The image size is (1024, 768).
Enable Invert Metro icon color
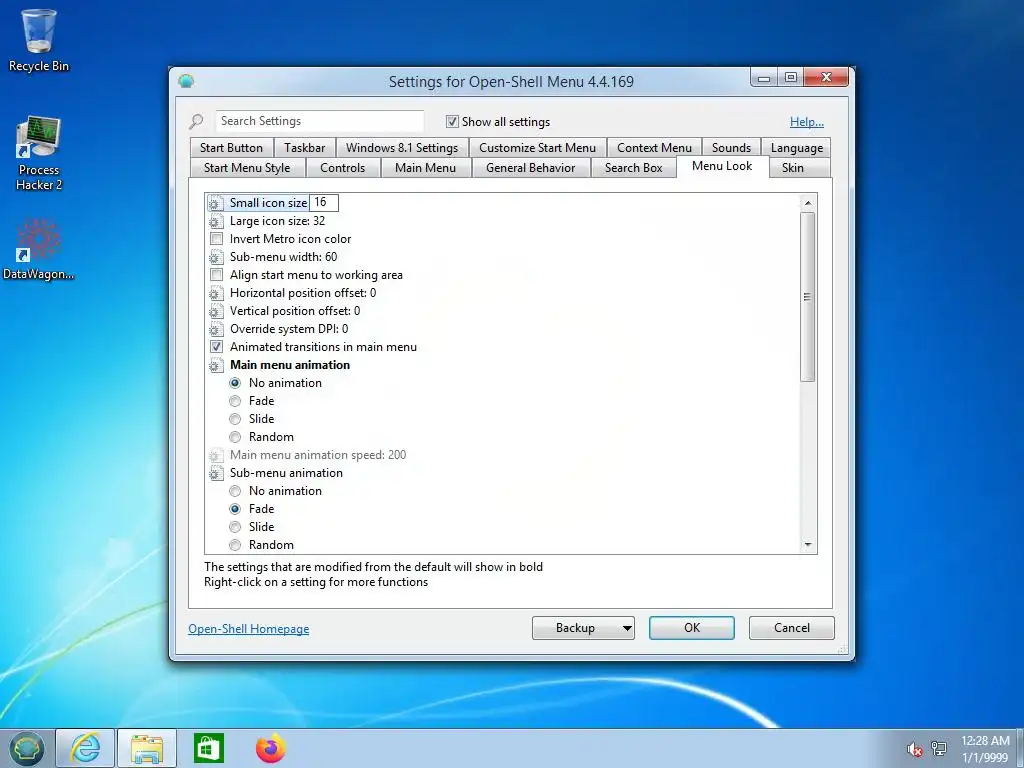pos(216,239)
